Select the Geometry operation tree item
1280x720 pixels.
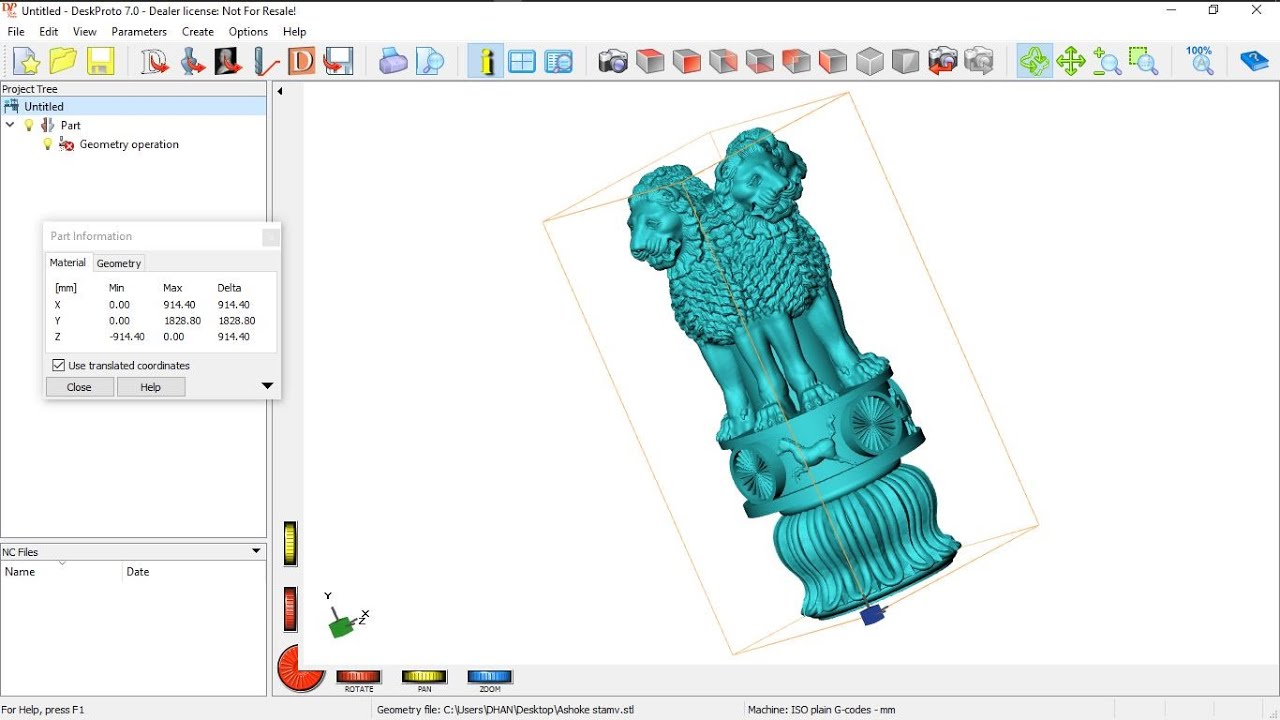coord(129,144)
